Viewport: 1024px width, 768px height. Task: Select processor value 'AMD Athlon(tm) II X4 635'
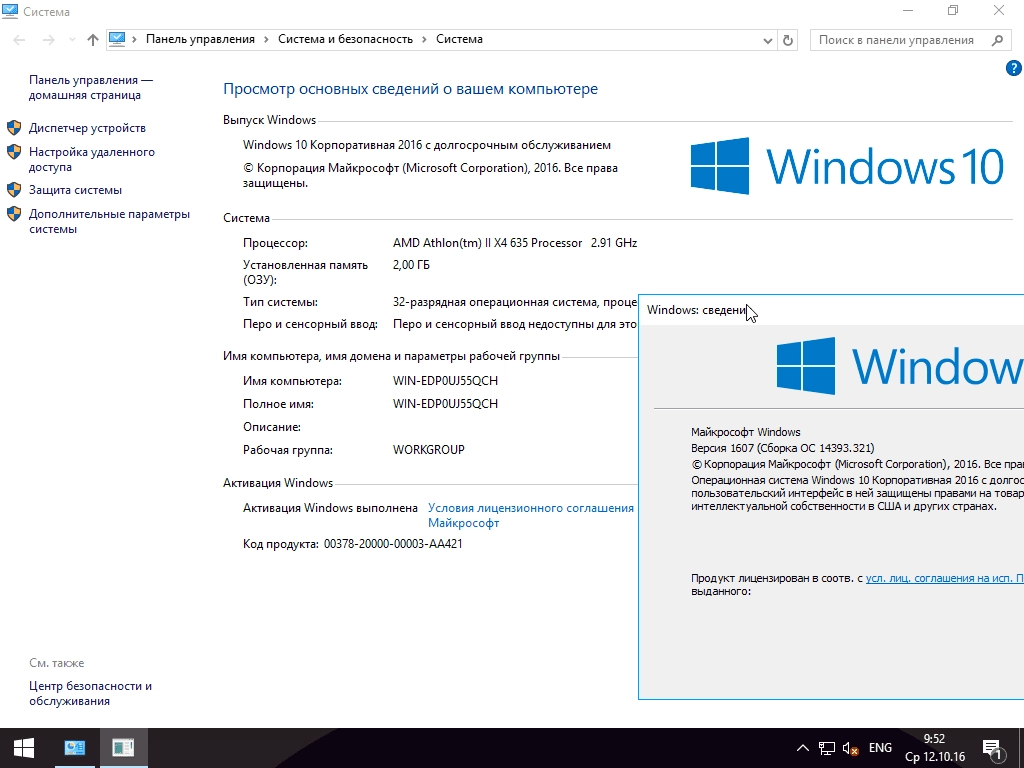(487, 243)
